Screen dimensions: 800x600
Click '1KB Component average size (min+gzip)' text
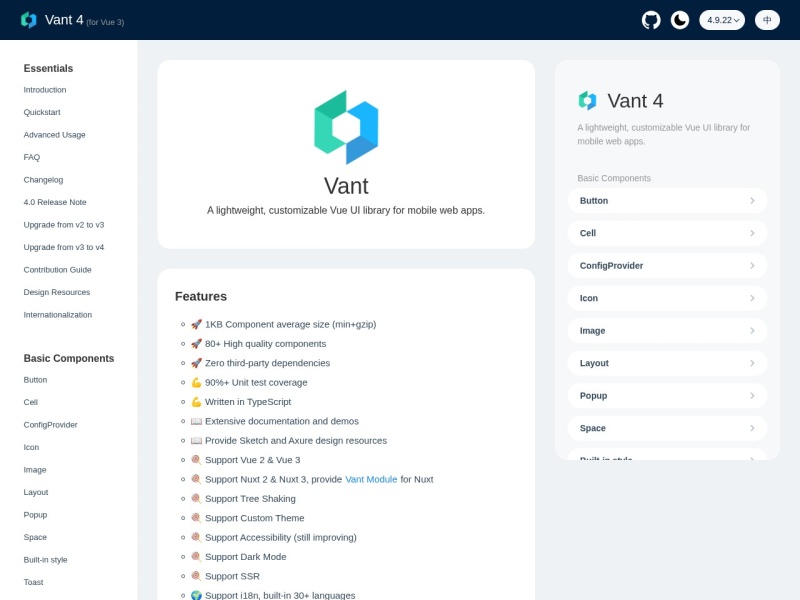(x=290, y=324)
